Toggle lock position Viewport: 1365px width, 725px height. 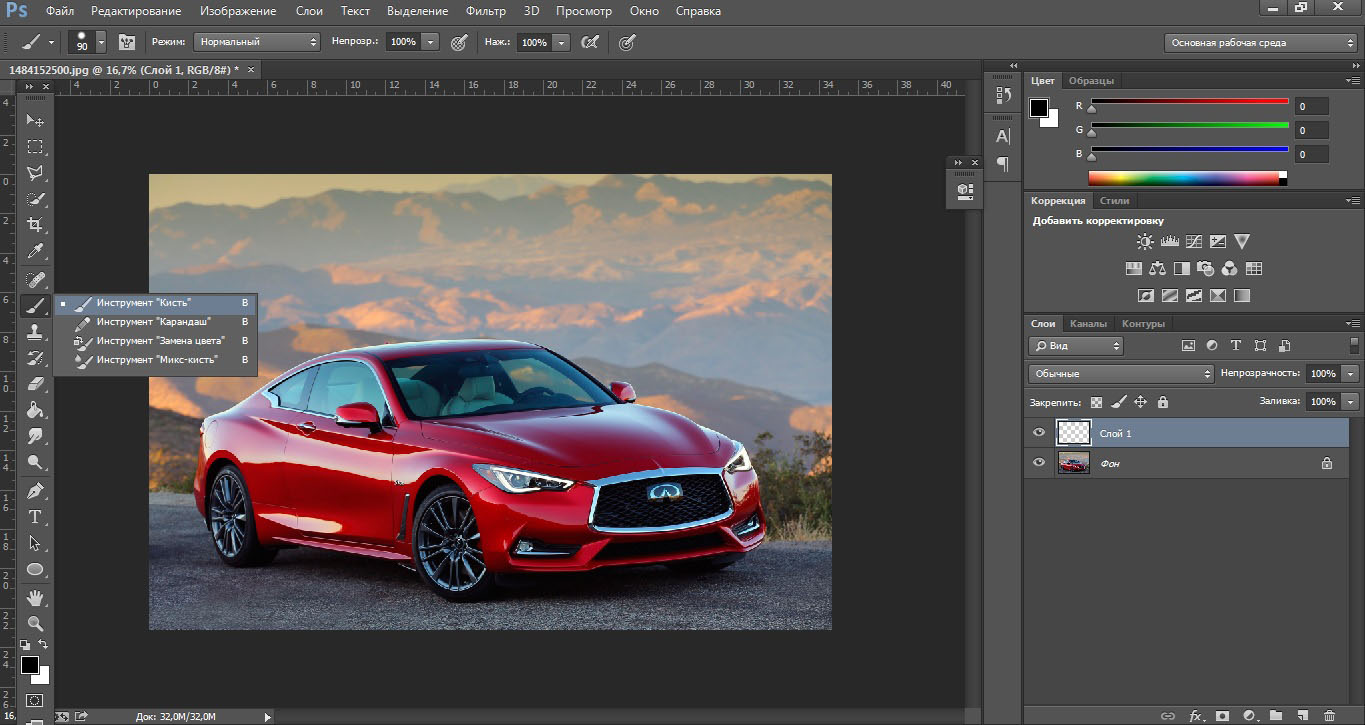pyautogui.click(x=1140, y=402)
